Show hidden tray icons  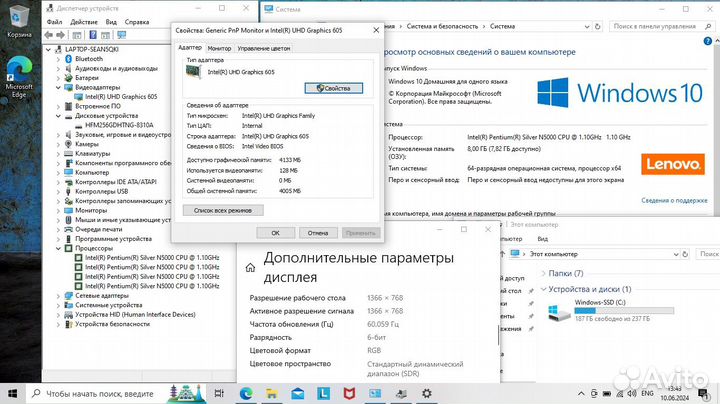point(581,393)
